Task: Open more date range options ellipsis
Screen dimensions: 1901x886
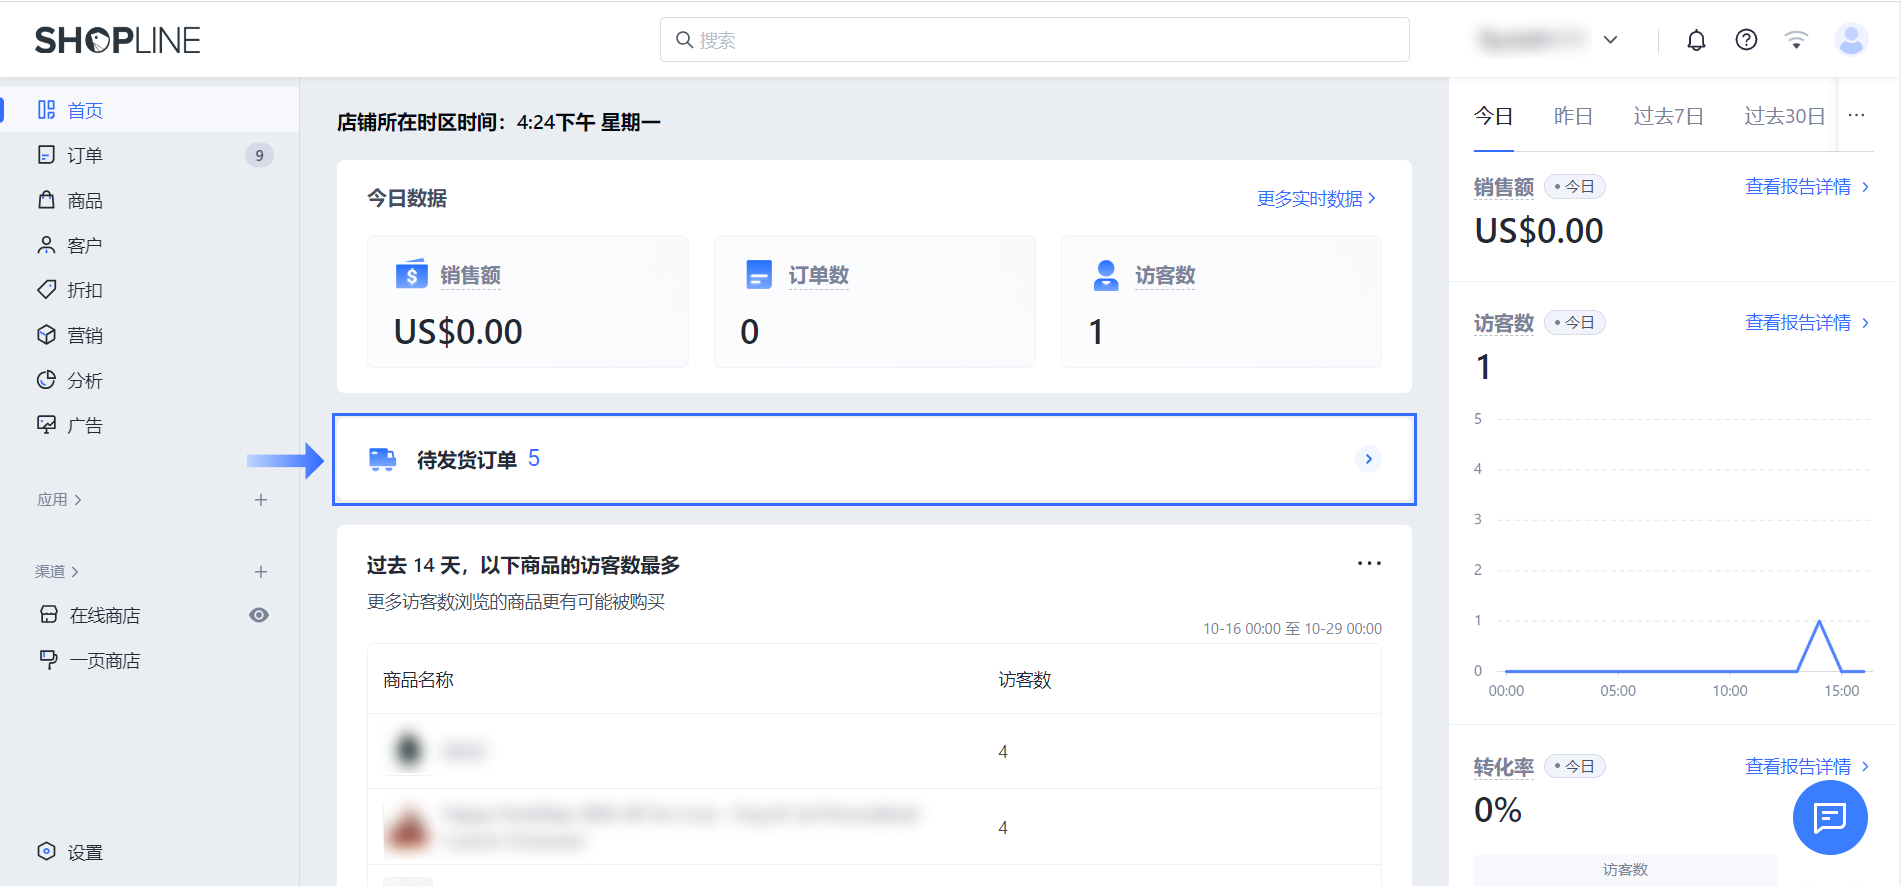Action: [x=1856, y=116]
